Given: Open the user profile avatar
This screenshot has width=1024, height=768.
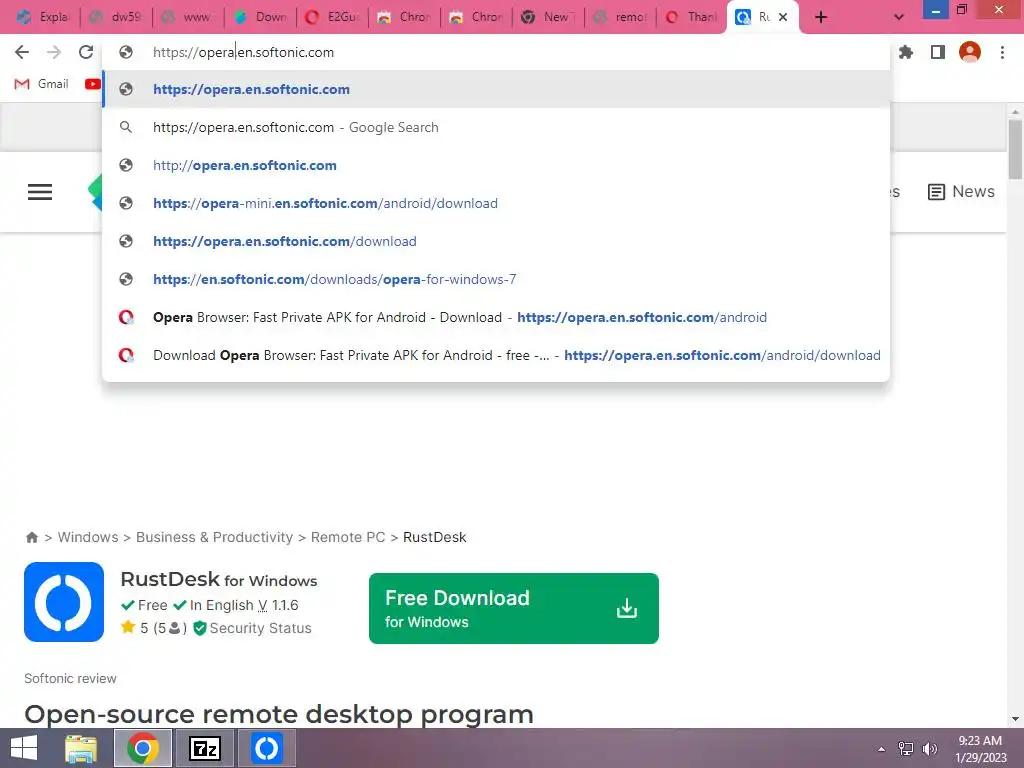Looking at the screenshot, I should [970, 52].
